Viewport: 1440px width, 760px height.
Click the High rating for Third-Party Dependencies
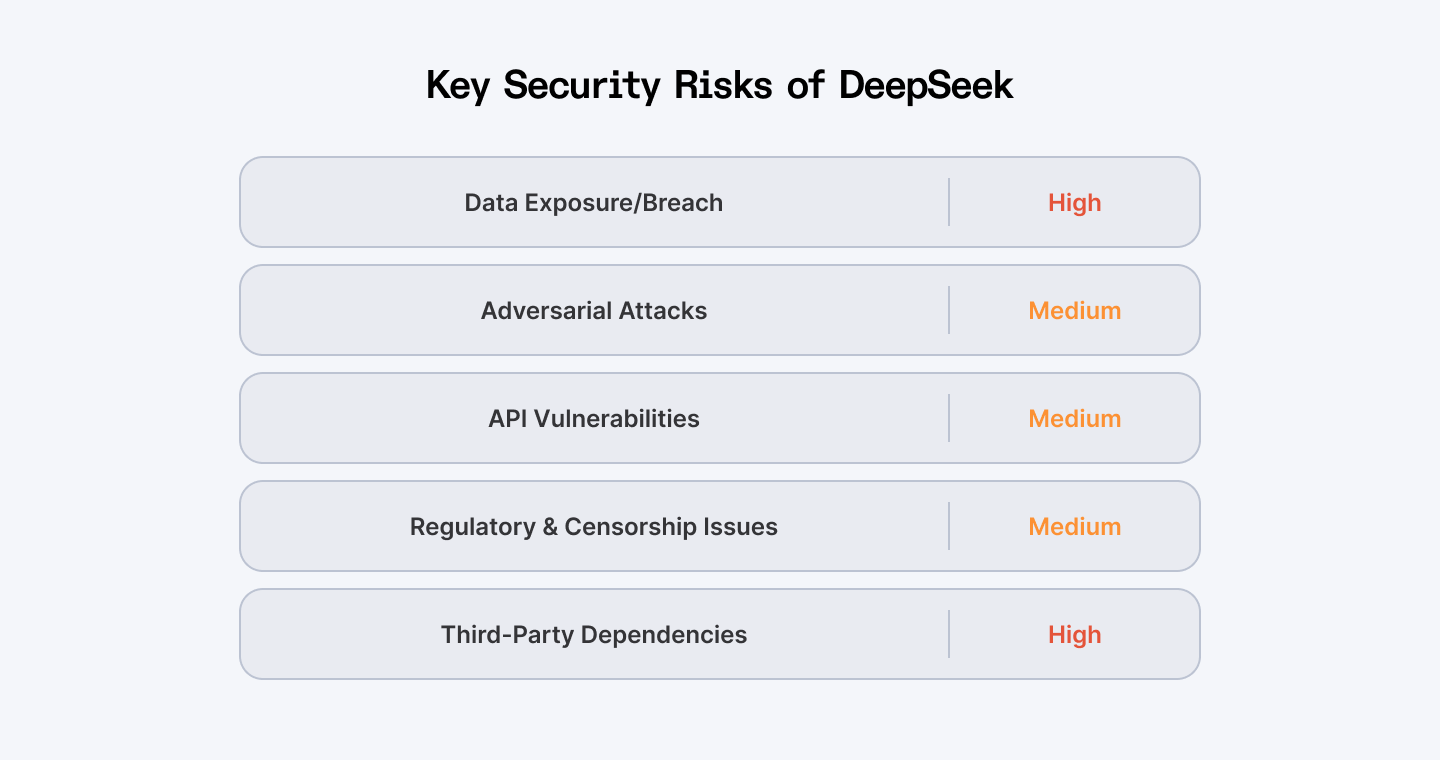(x=1075, y=635)
